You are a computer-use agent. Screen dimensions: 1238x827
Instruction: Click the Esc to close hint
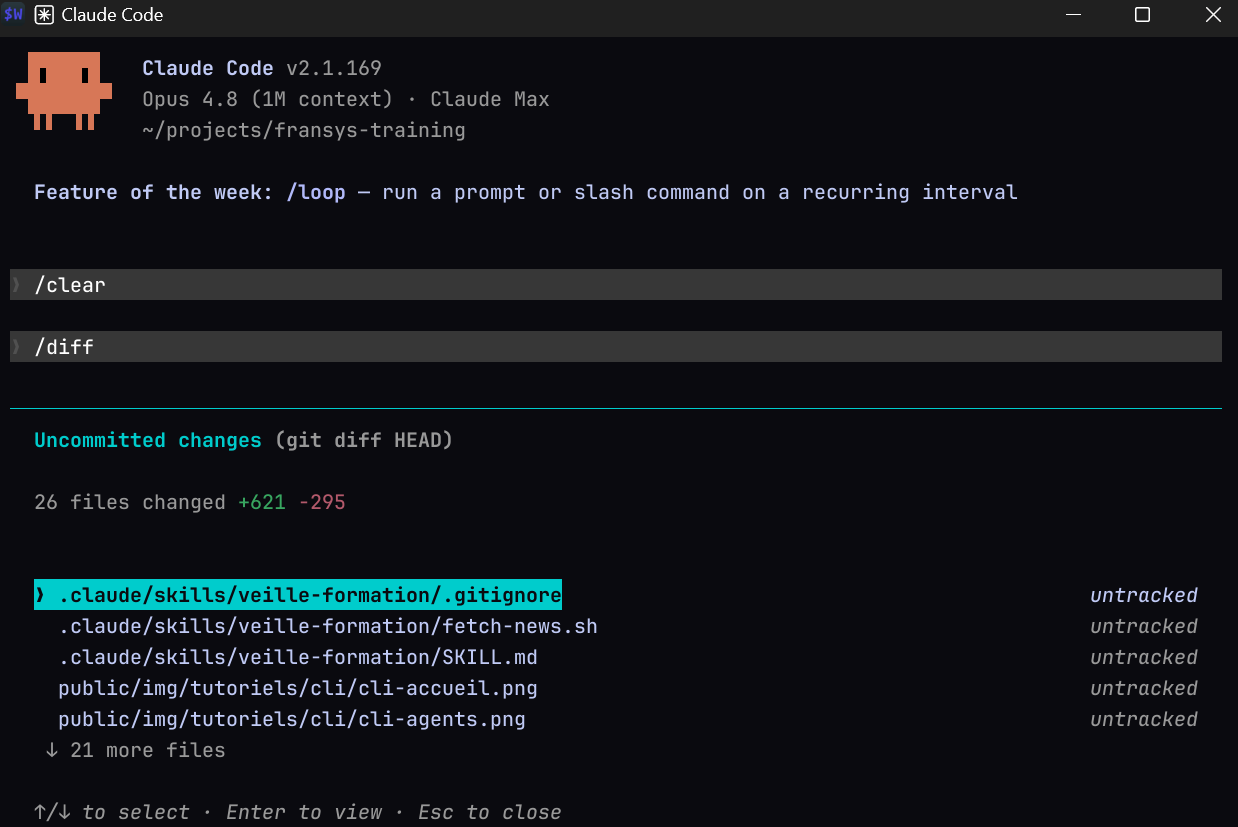point(490,812)
